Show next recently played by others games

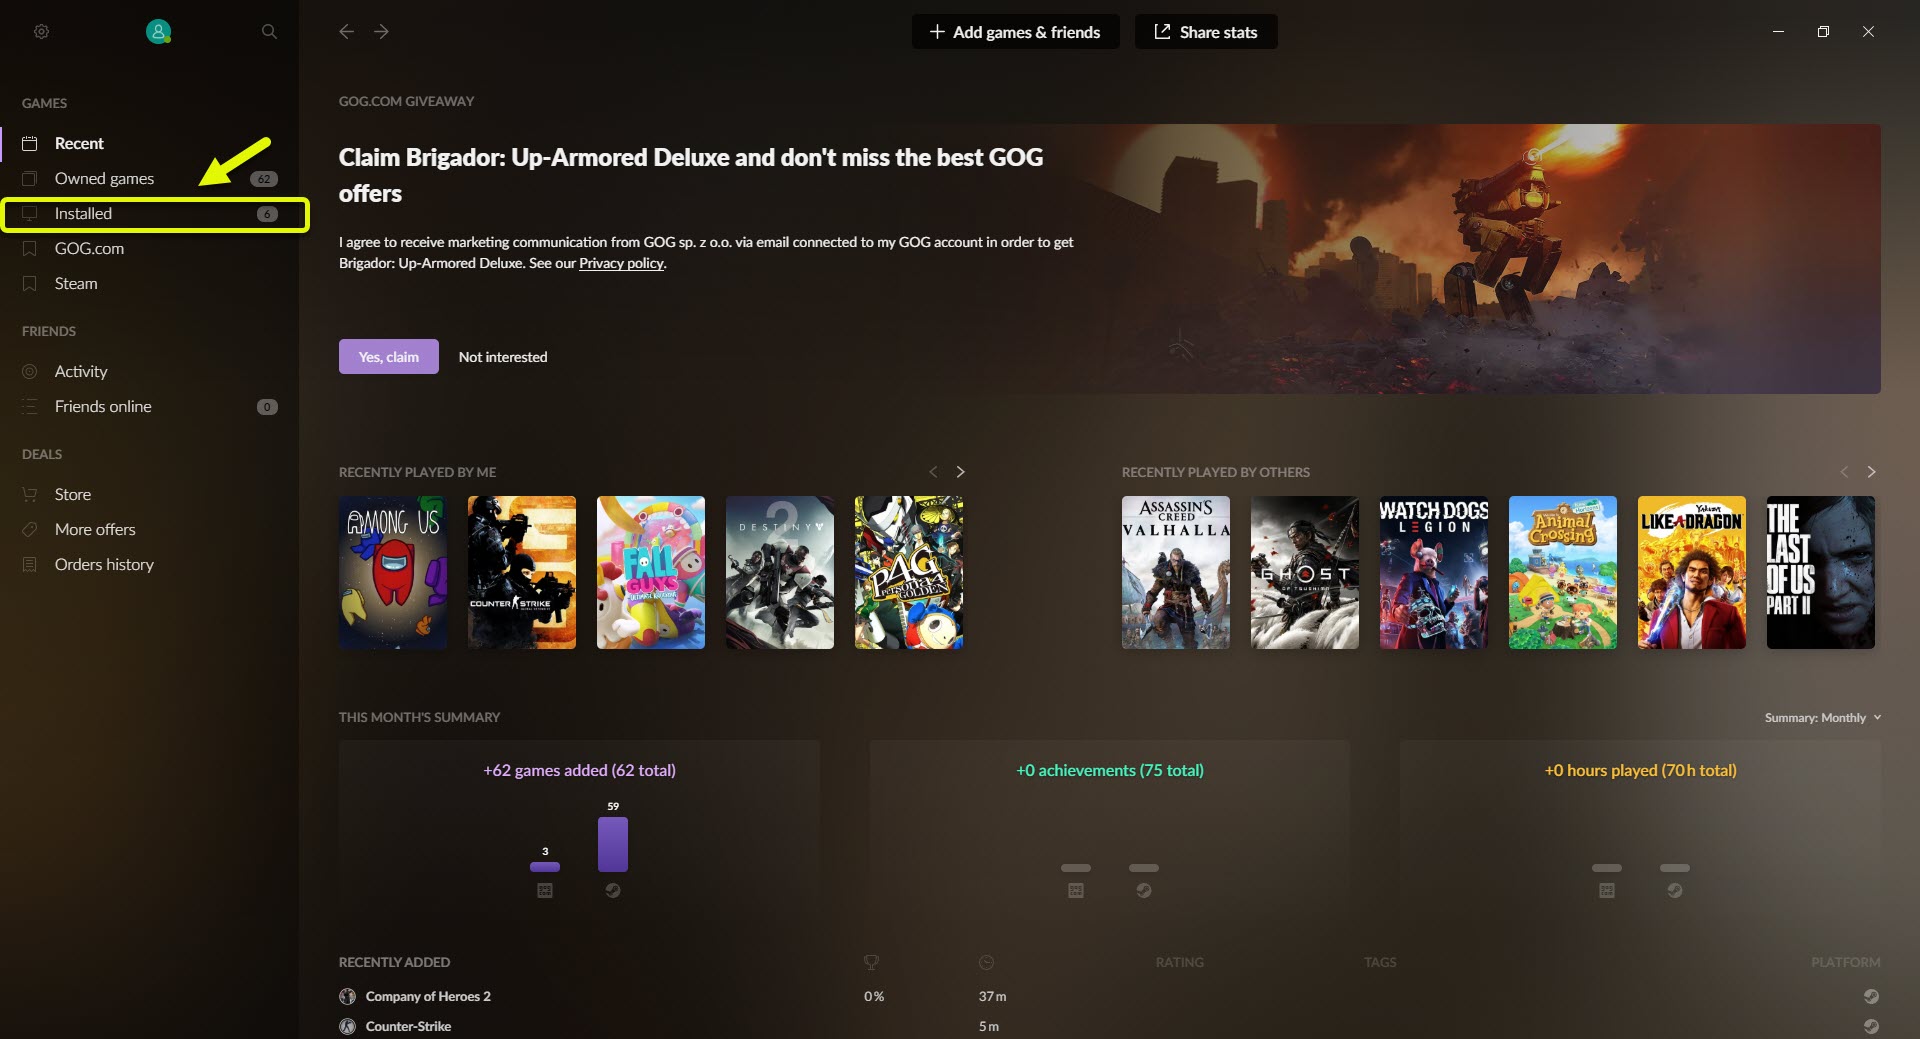pyautogui.click(x=1871, y=472)
